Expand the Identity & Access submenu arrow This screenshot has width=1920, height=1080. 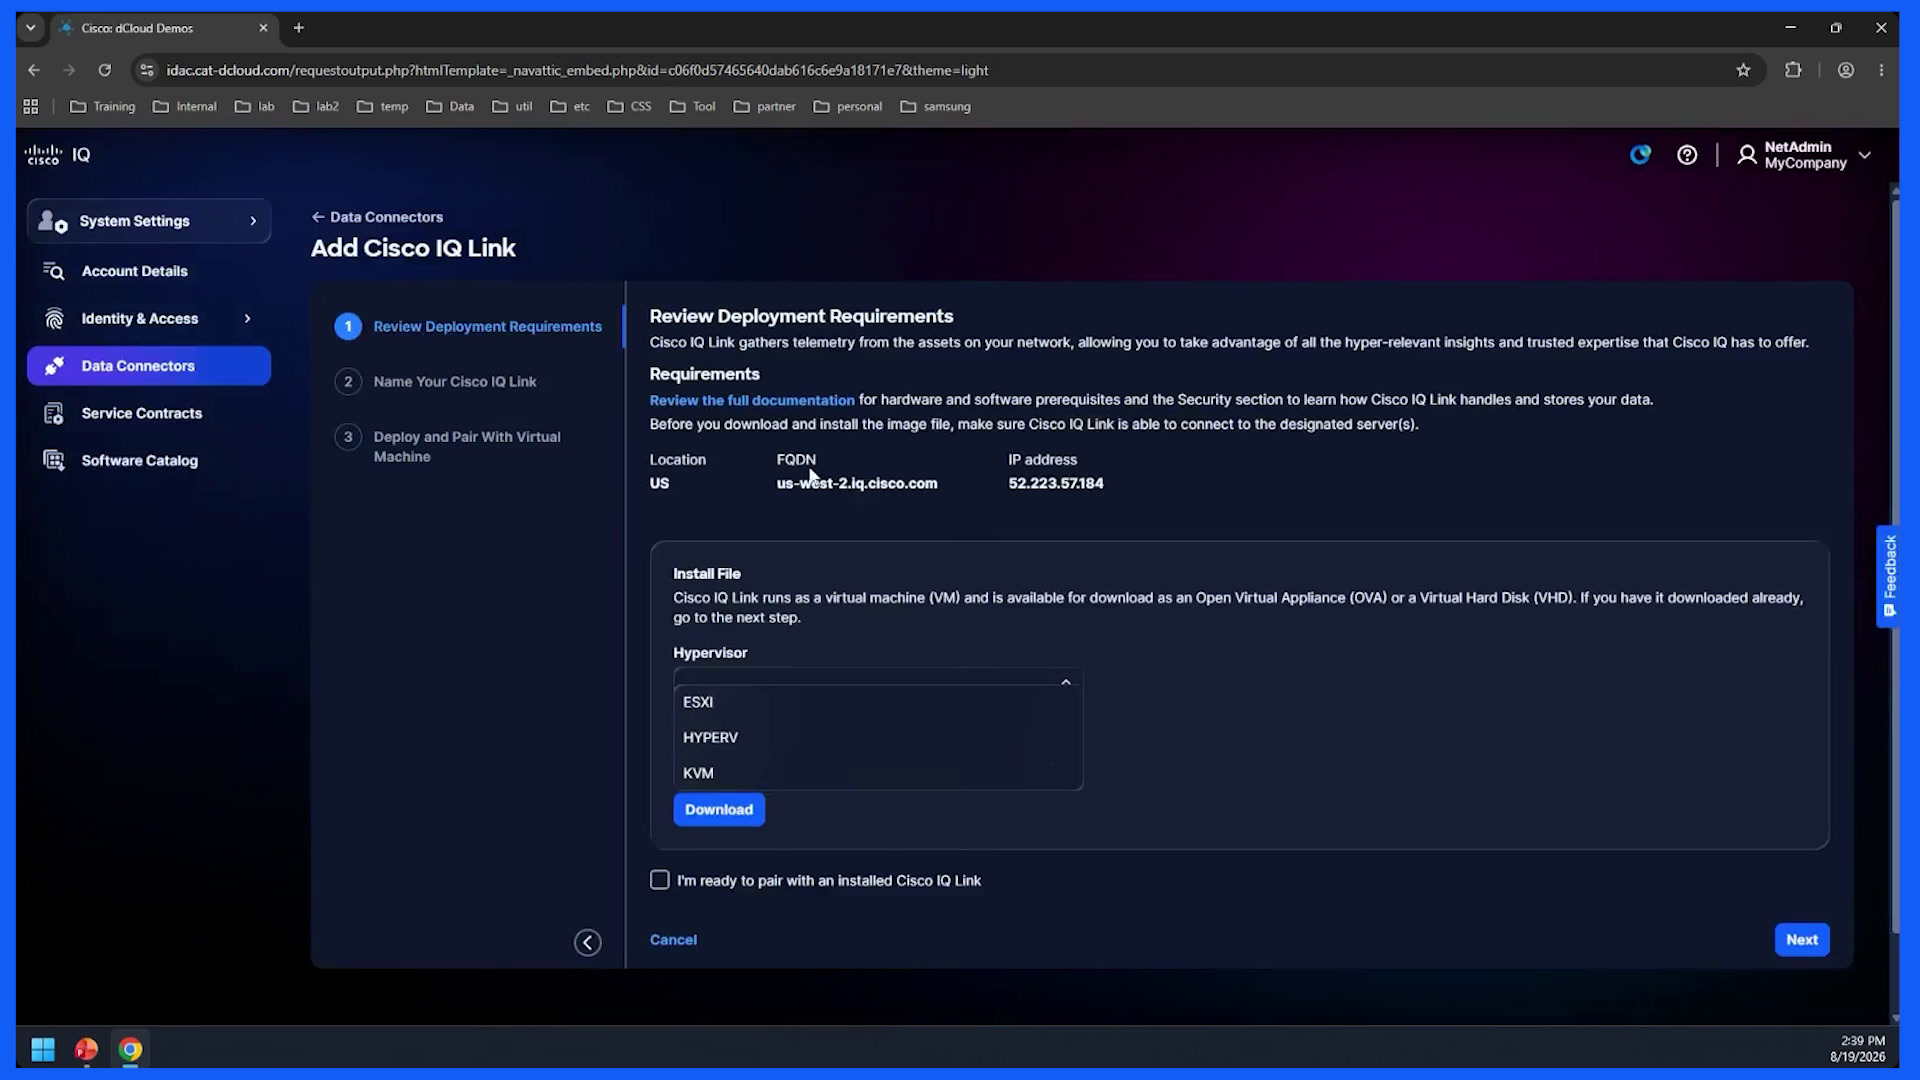tap(247, 319)
